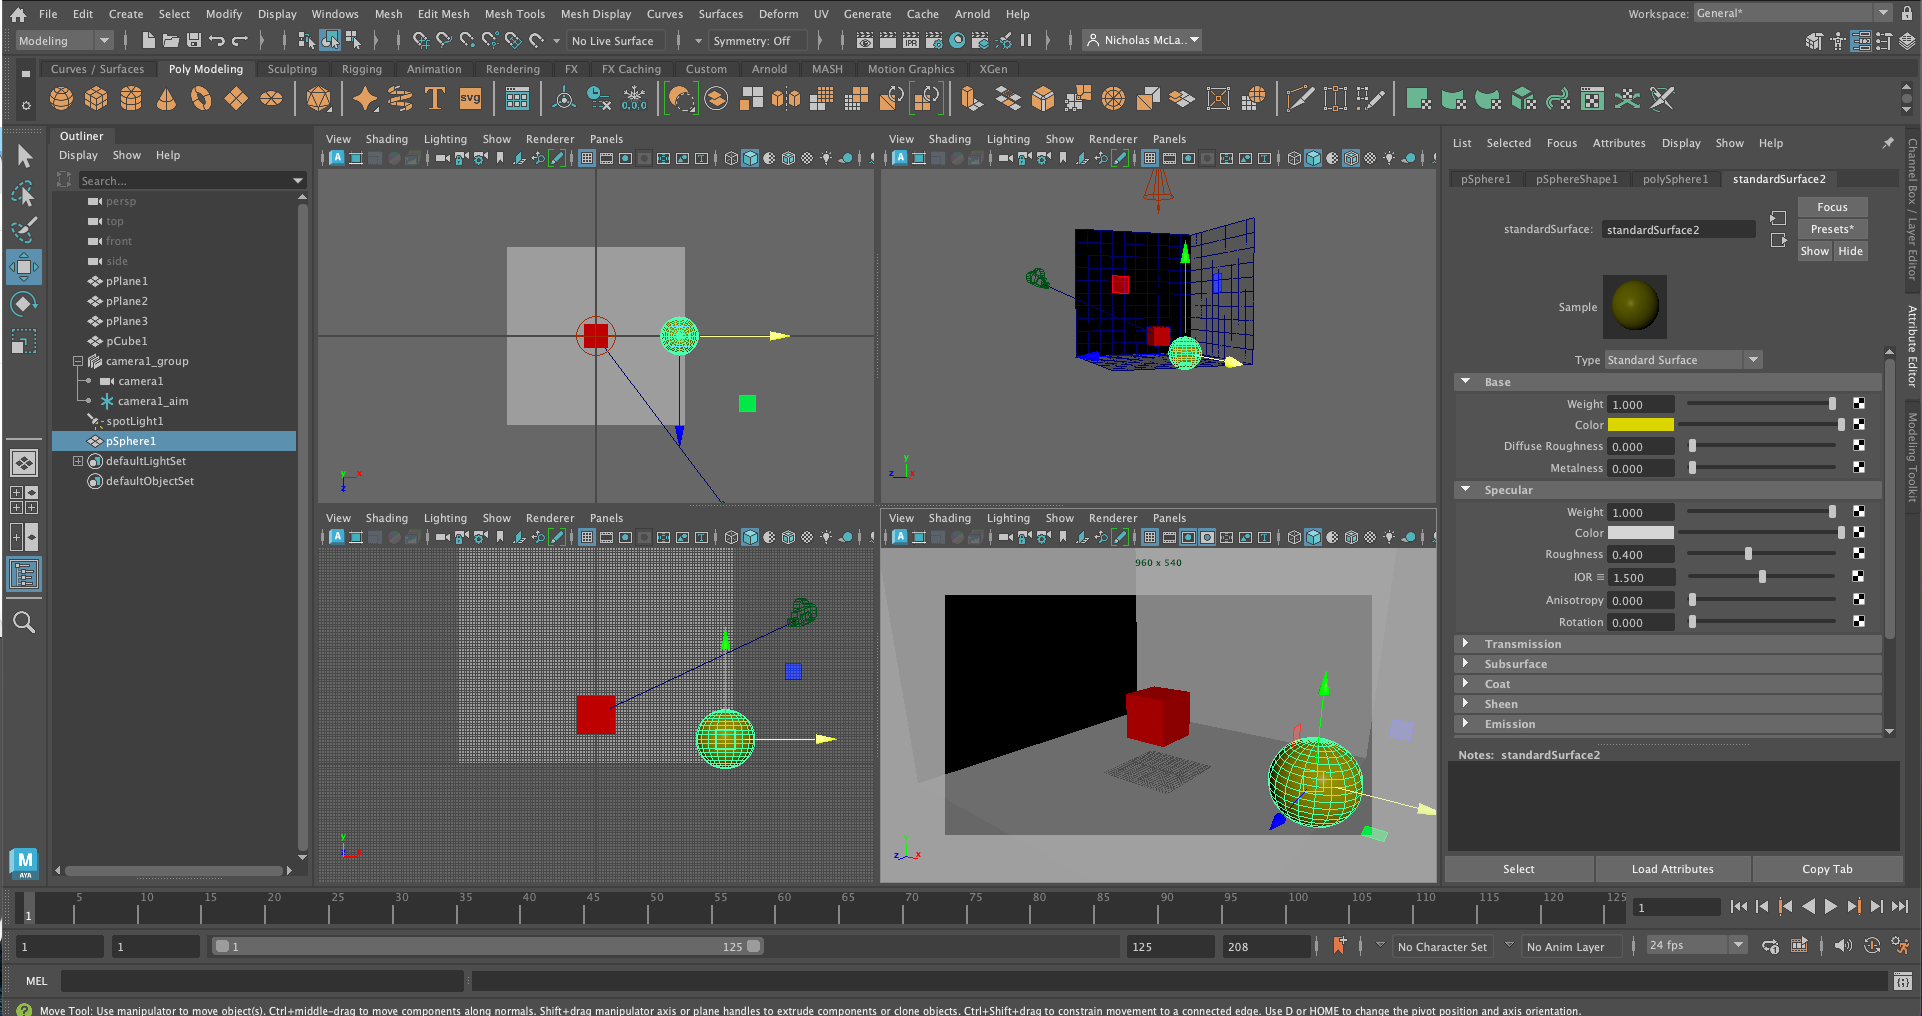Click the Paint Selection tool
This screenshot has height=1016, width=1922.
[x=24, y=230]
